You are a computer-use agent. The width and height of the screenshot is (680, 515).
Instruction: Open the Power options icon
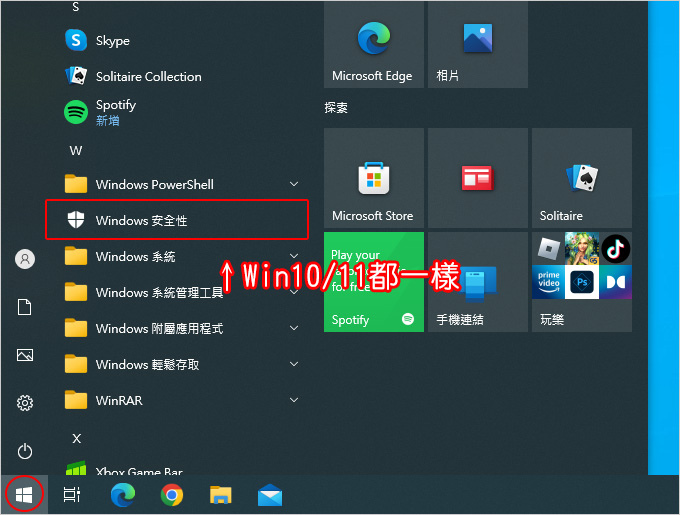coord(25,451)
